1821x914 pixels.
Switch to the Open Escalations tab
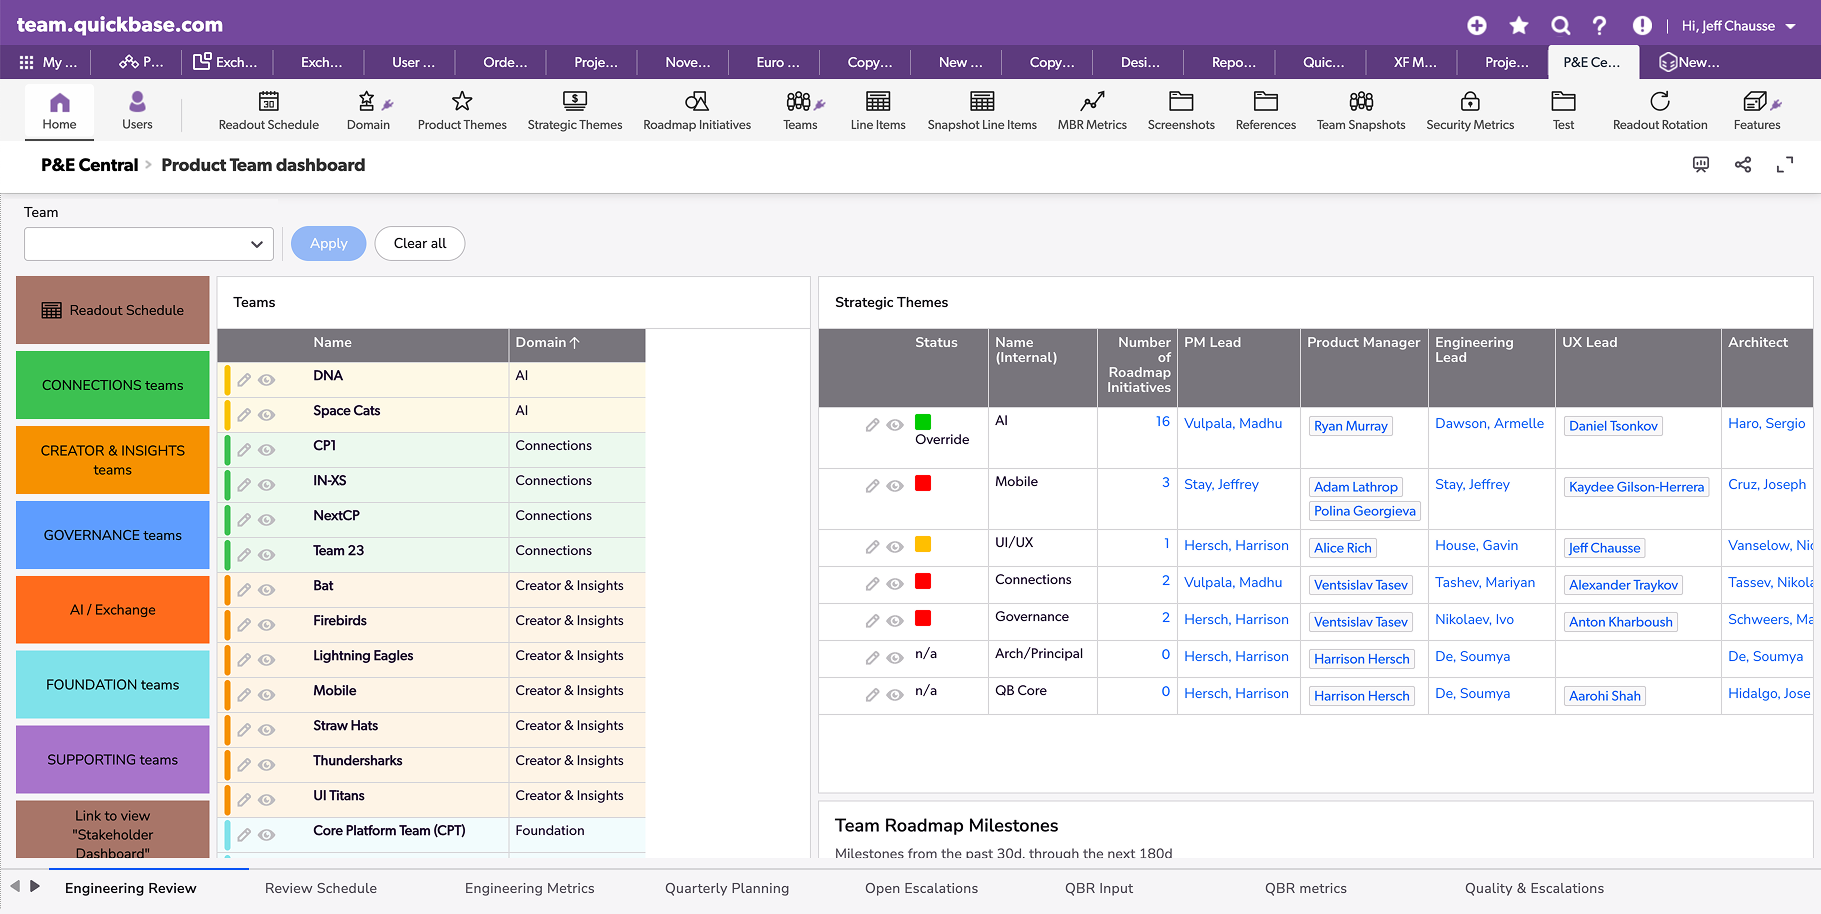pyautogui.click(x=922, y=888)
